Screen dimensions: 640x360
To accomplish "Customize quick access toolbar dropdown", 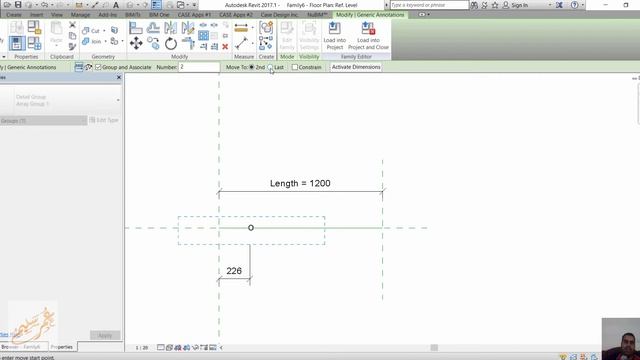I will pos(194,5).
